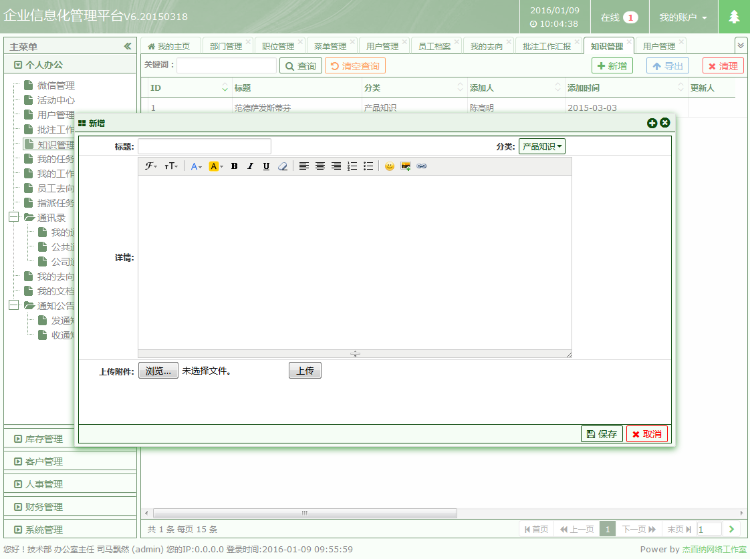
Task: Open the 我的账户 account dropdown
Action: tap(683, 18)
